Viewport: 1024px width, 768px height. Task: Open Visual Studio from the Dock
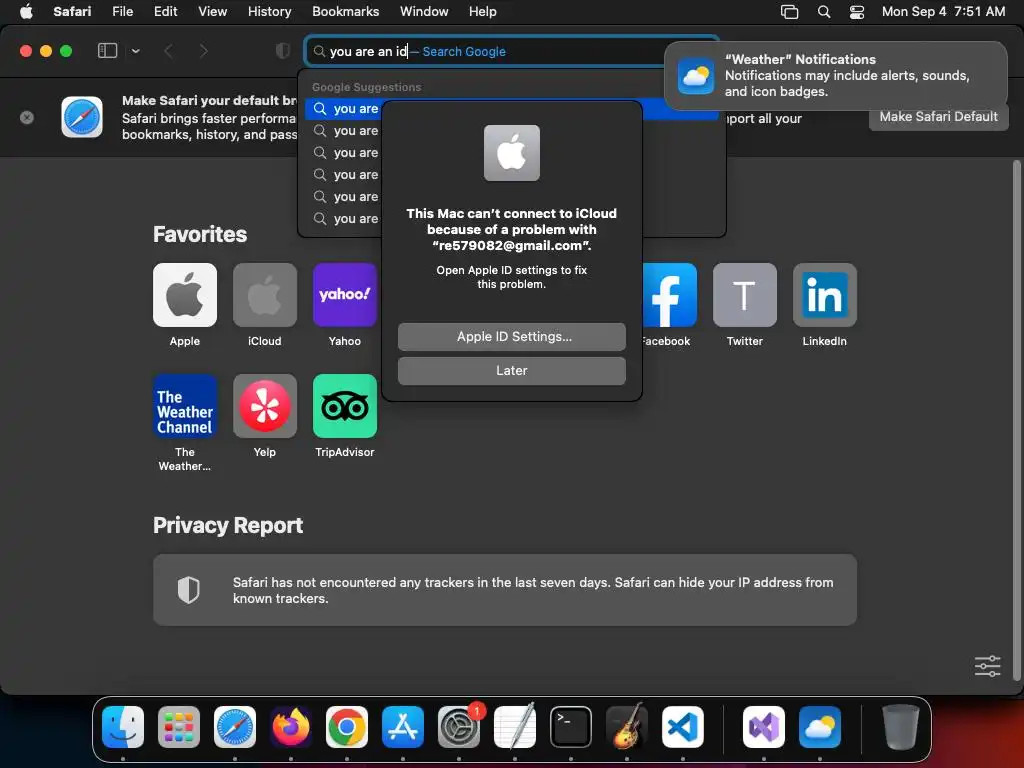pyautogui.click(x=764, y=727)
